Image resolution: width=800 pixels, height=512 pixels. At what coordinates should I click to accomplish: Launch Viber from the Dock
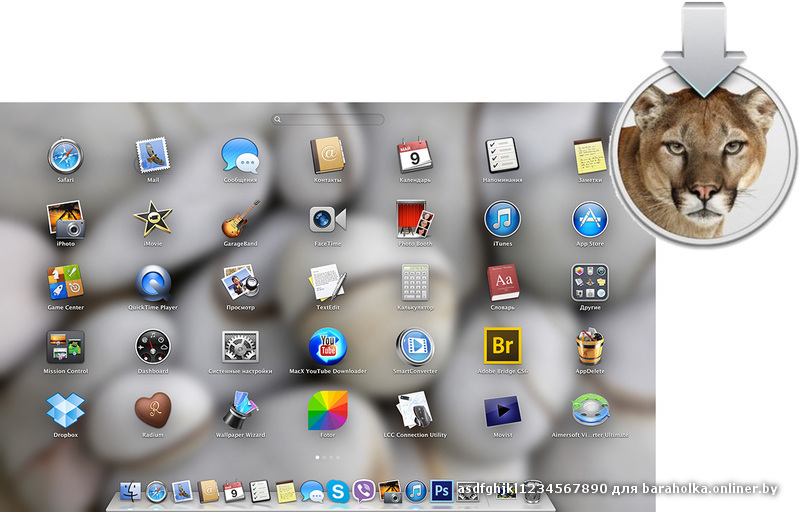pos(364,492)
